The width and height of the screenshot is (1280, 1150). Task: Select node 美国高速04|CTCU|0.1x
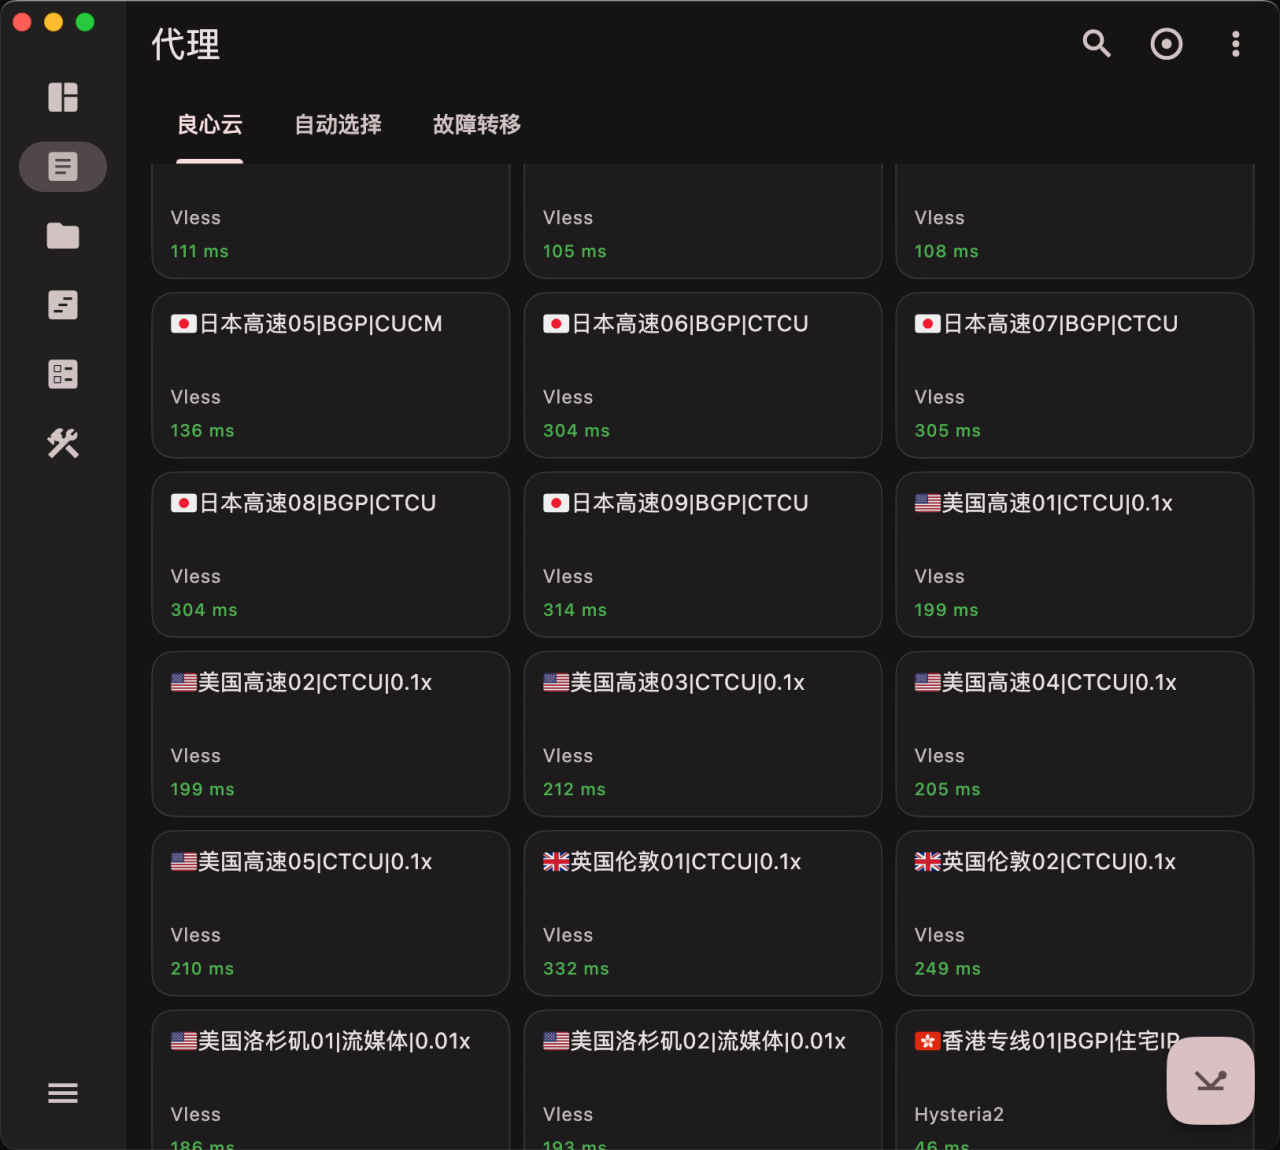point(1075,734)
